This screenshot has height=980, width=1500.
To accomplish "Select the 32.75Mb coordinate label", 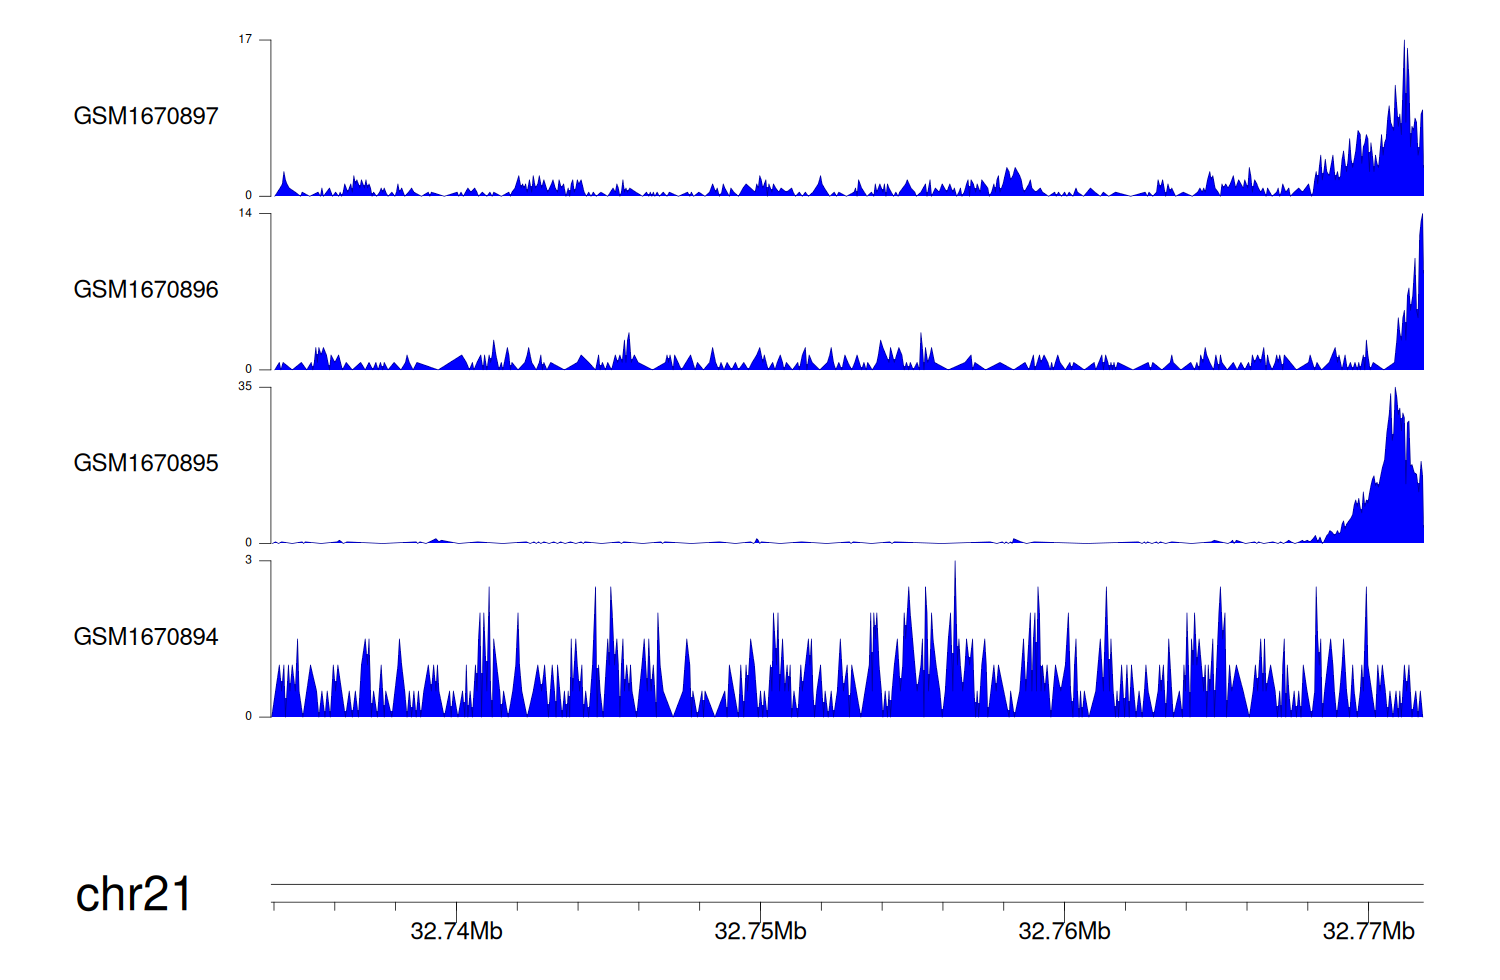I will click(x=760, y=931).
